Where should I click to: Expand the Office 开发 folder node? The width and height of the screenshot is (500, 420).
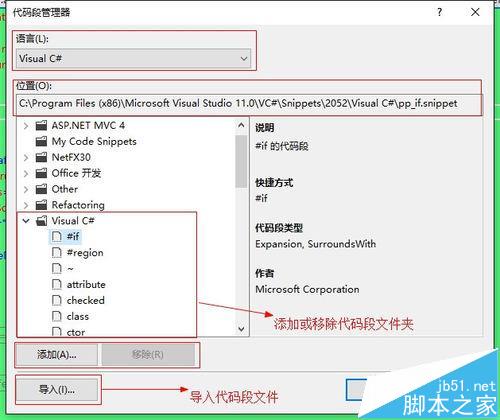click(x=26, y=173)
